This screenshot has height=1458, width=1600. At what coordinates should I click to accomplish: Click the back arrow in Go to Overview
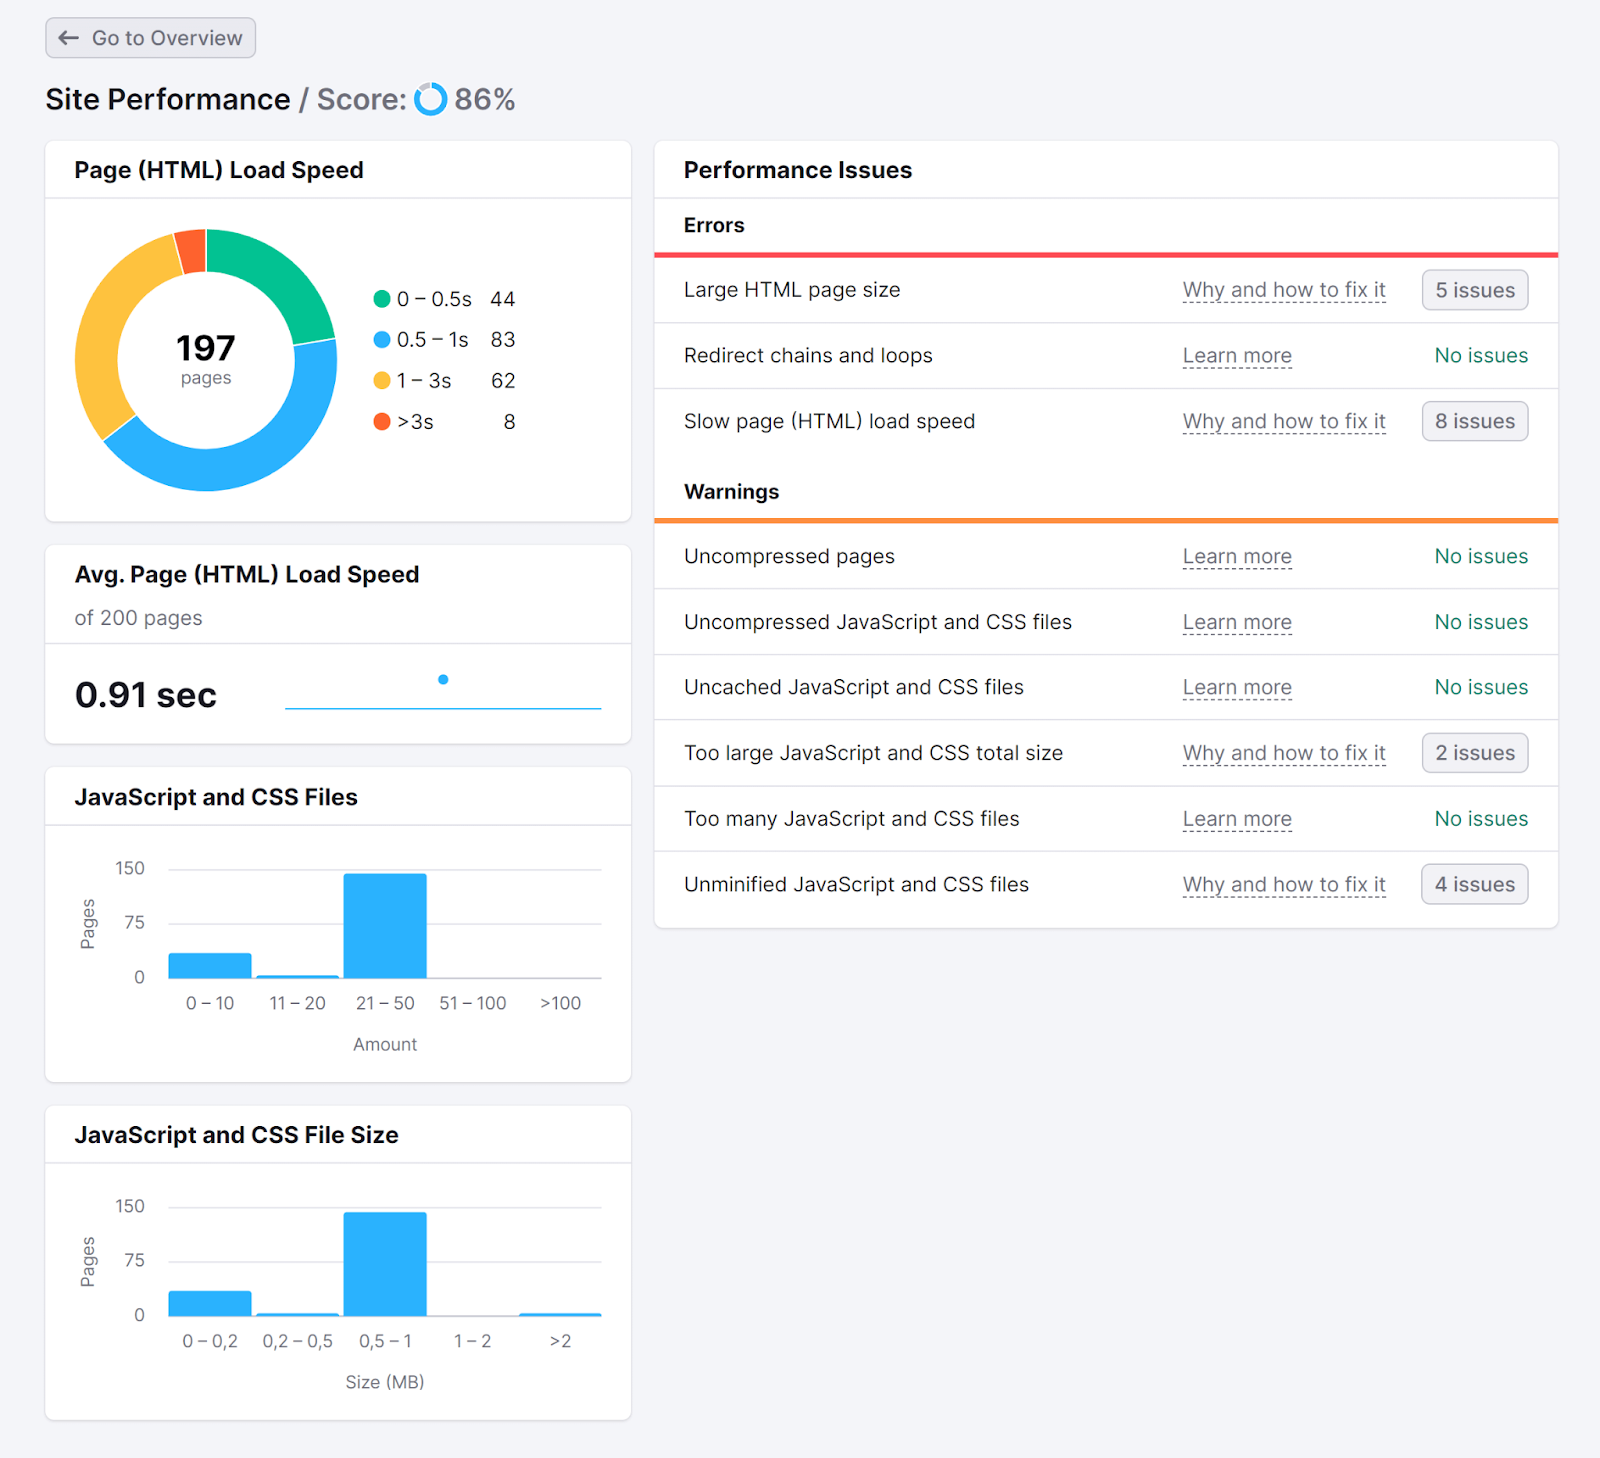[x=67, y=38]
